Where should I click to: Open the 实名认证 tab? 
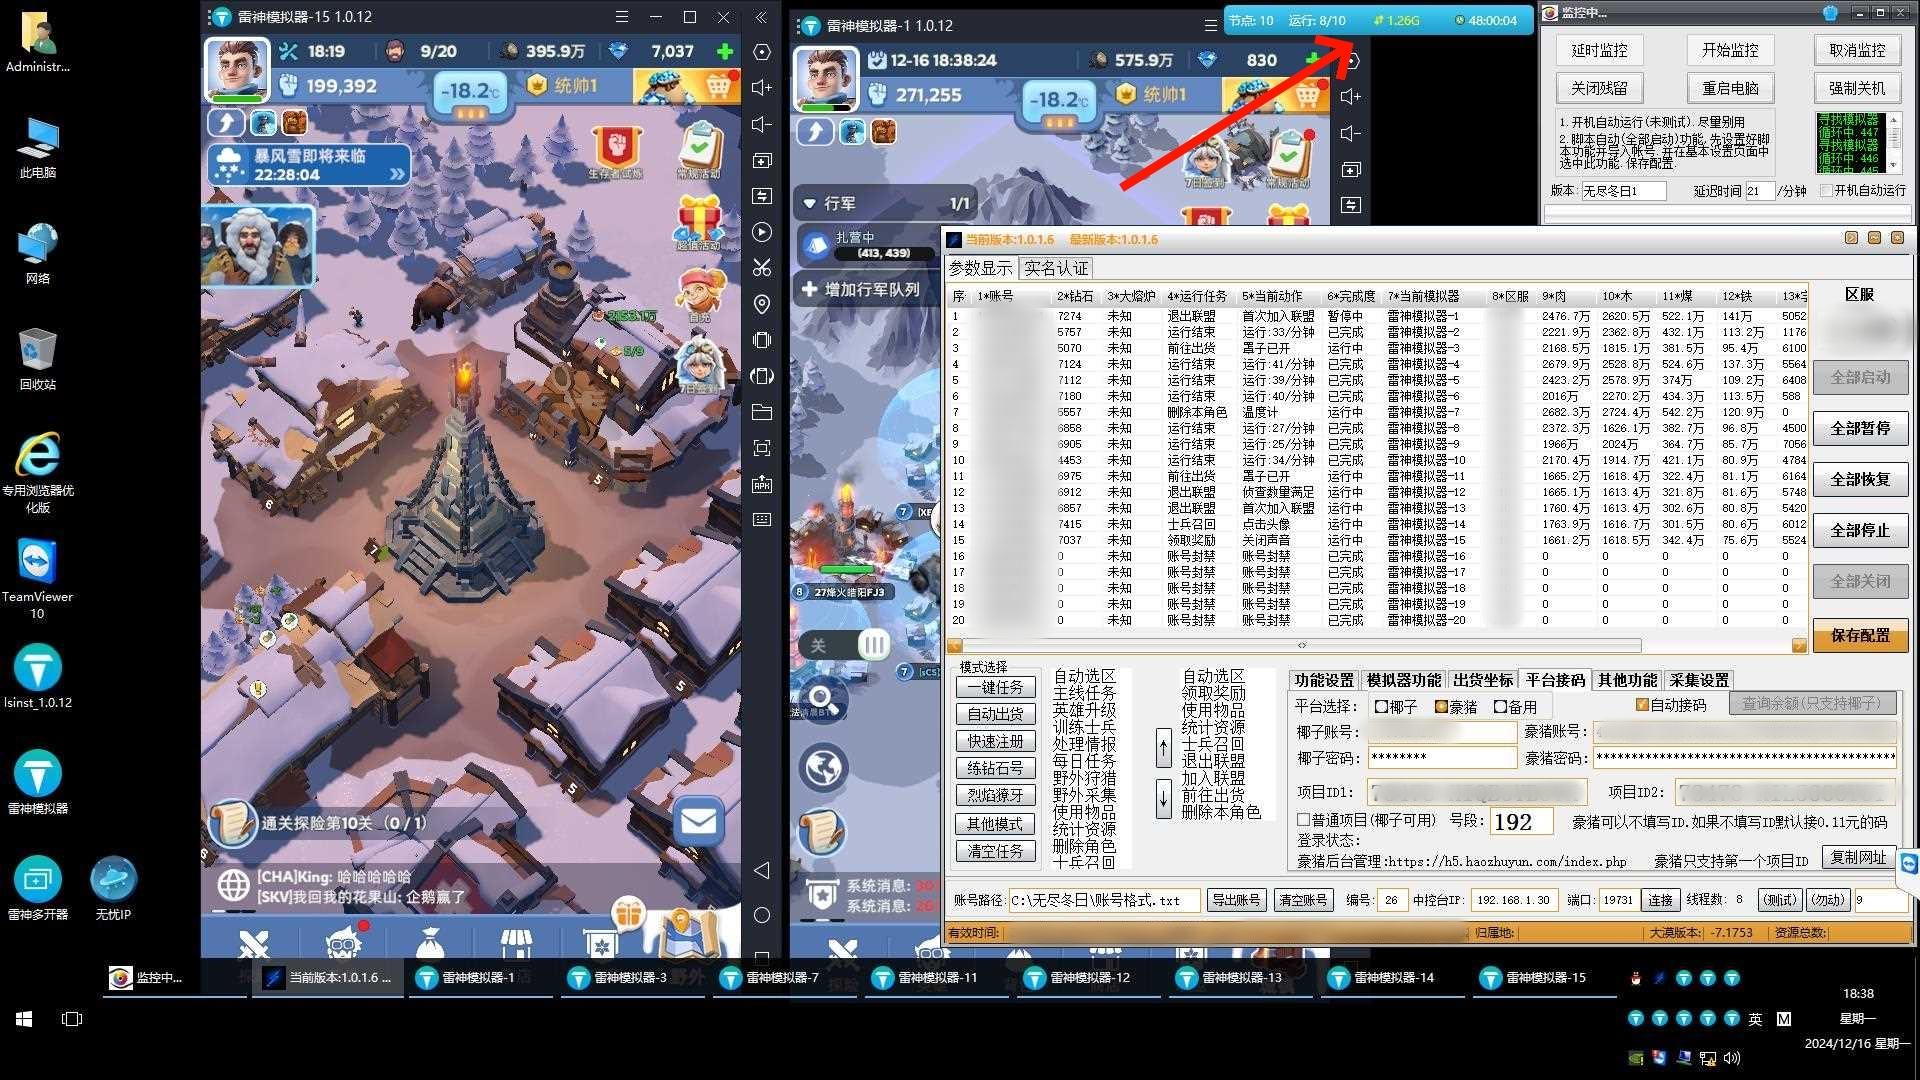click(1056, 268)
